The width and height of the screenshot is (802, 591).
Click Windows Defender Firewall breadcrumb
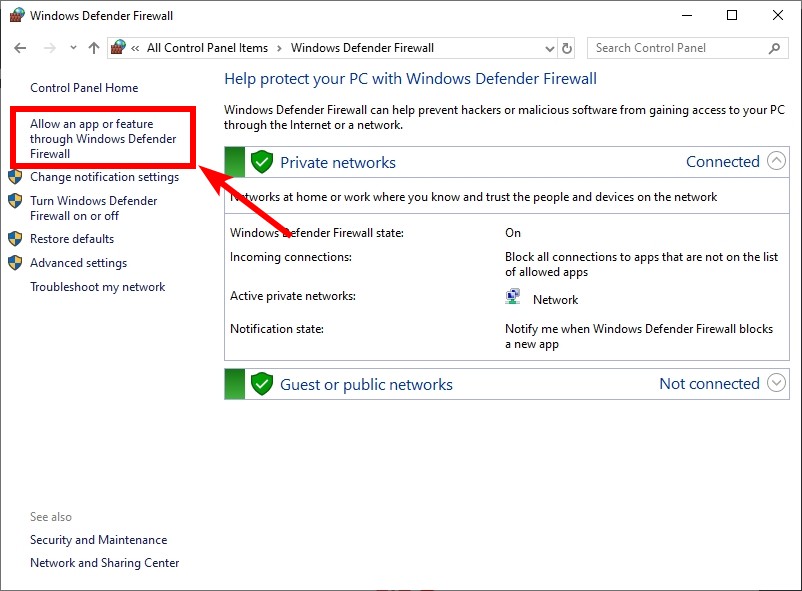pyautogui.click(x=362, y=48)
